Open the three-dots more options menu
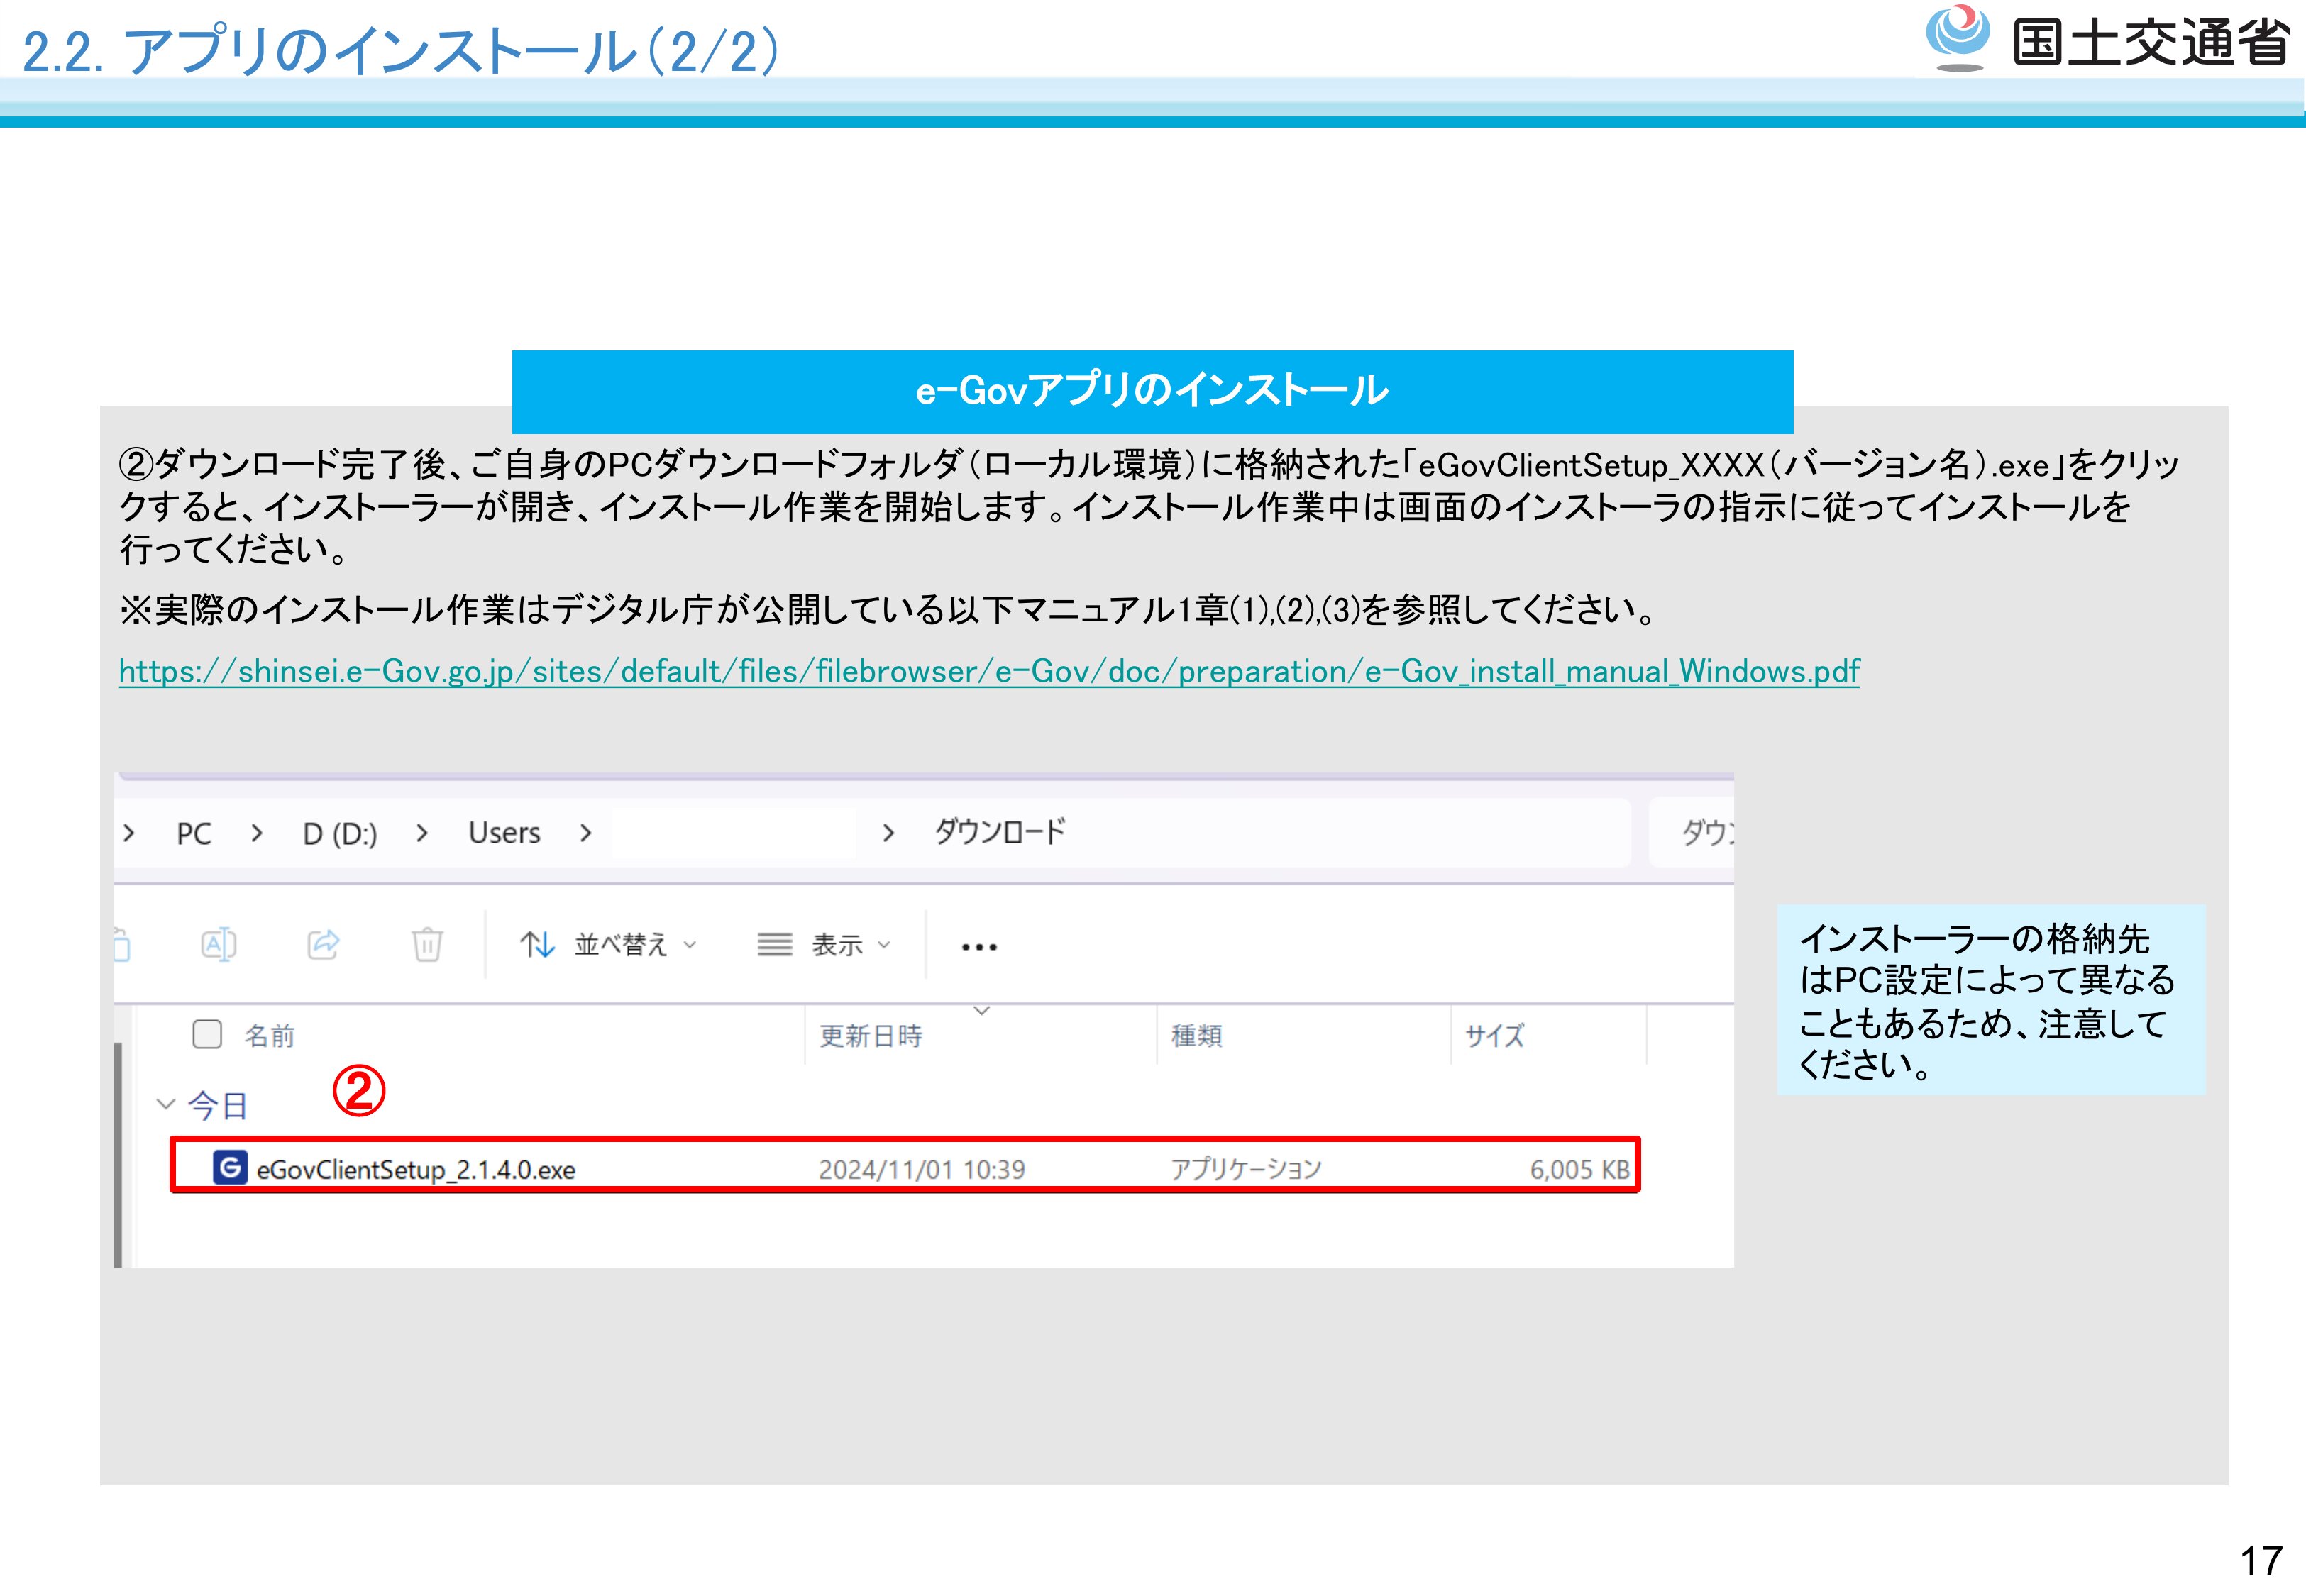 click(x=978, y=946)
